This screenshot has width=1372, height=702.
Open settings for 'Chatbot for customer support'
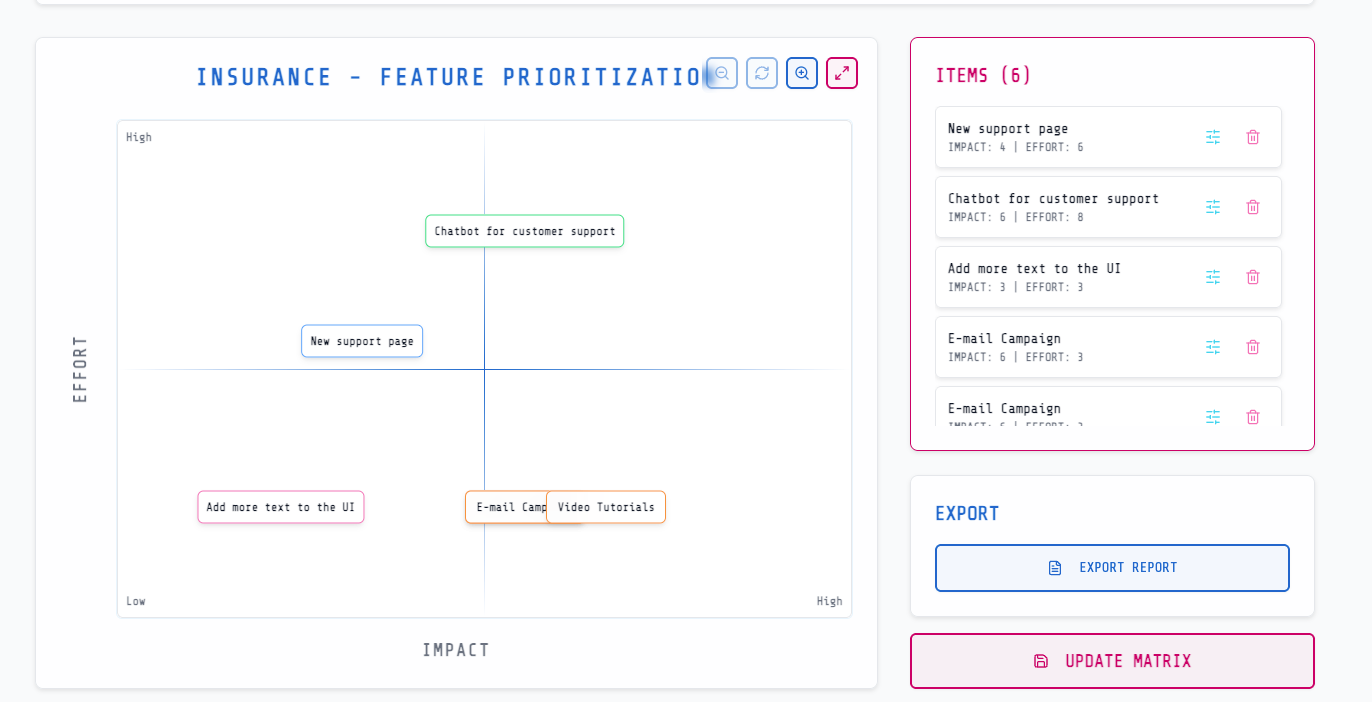[x=1213, y=207]
